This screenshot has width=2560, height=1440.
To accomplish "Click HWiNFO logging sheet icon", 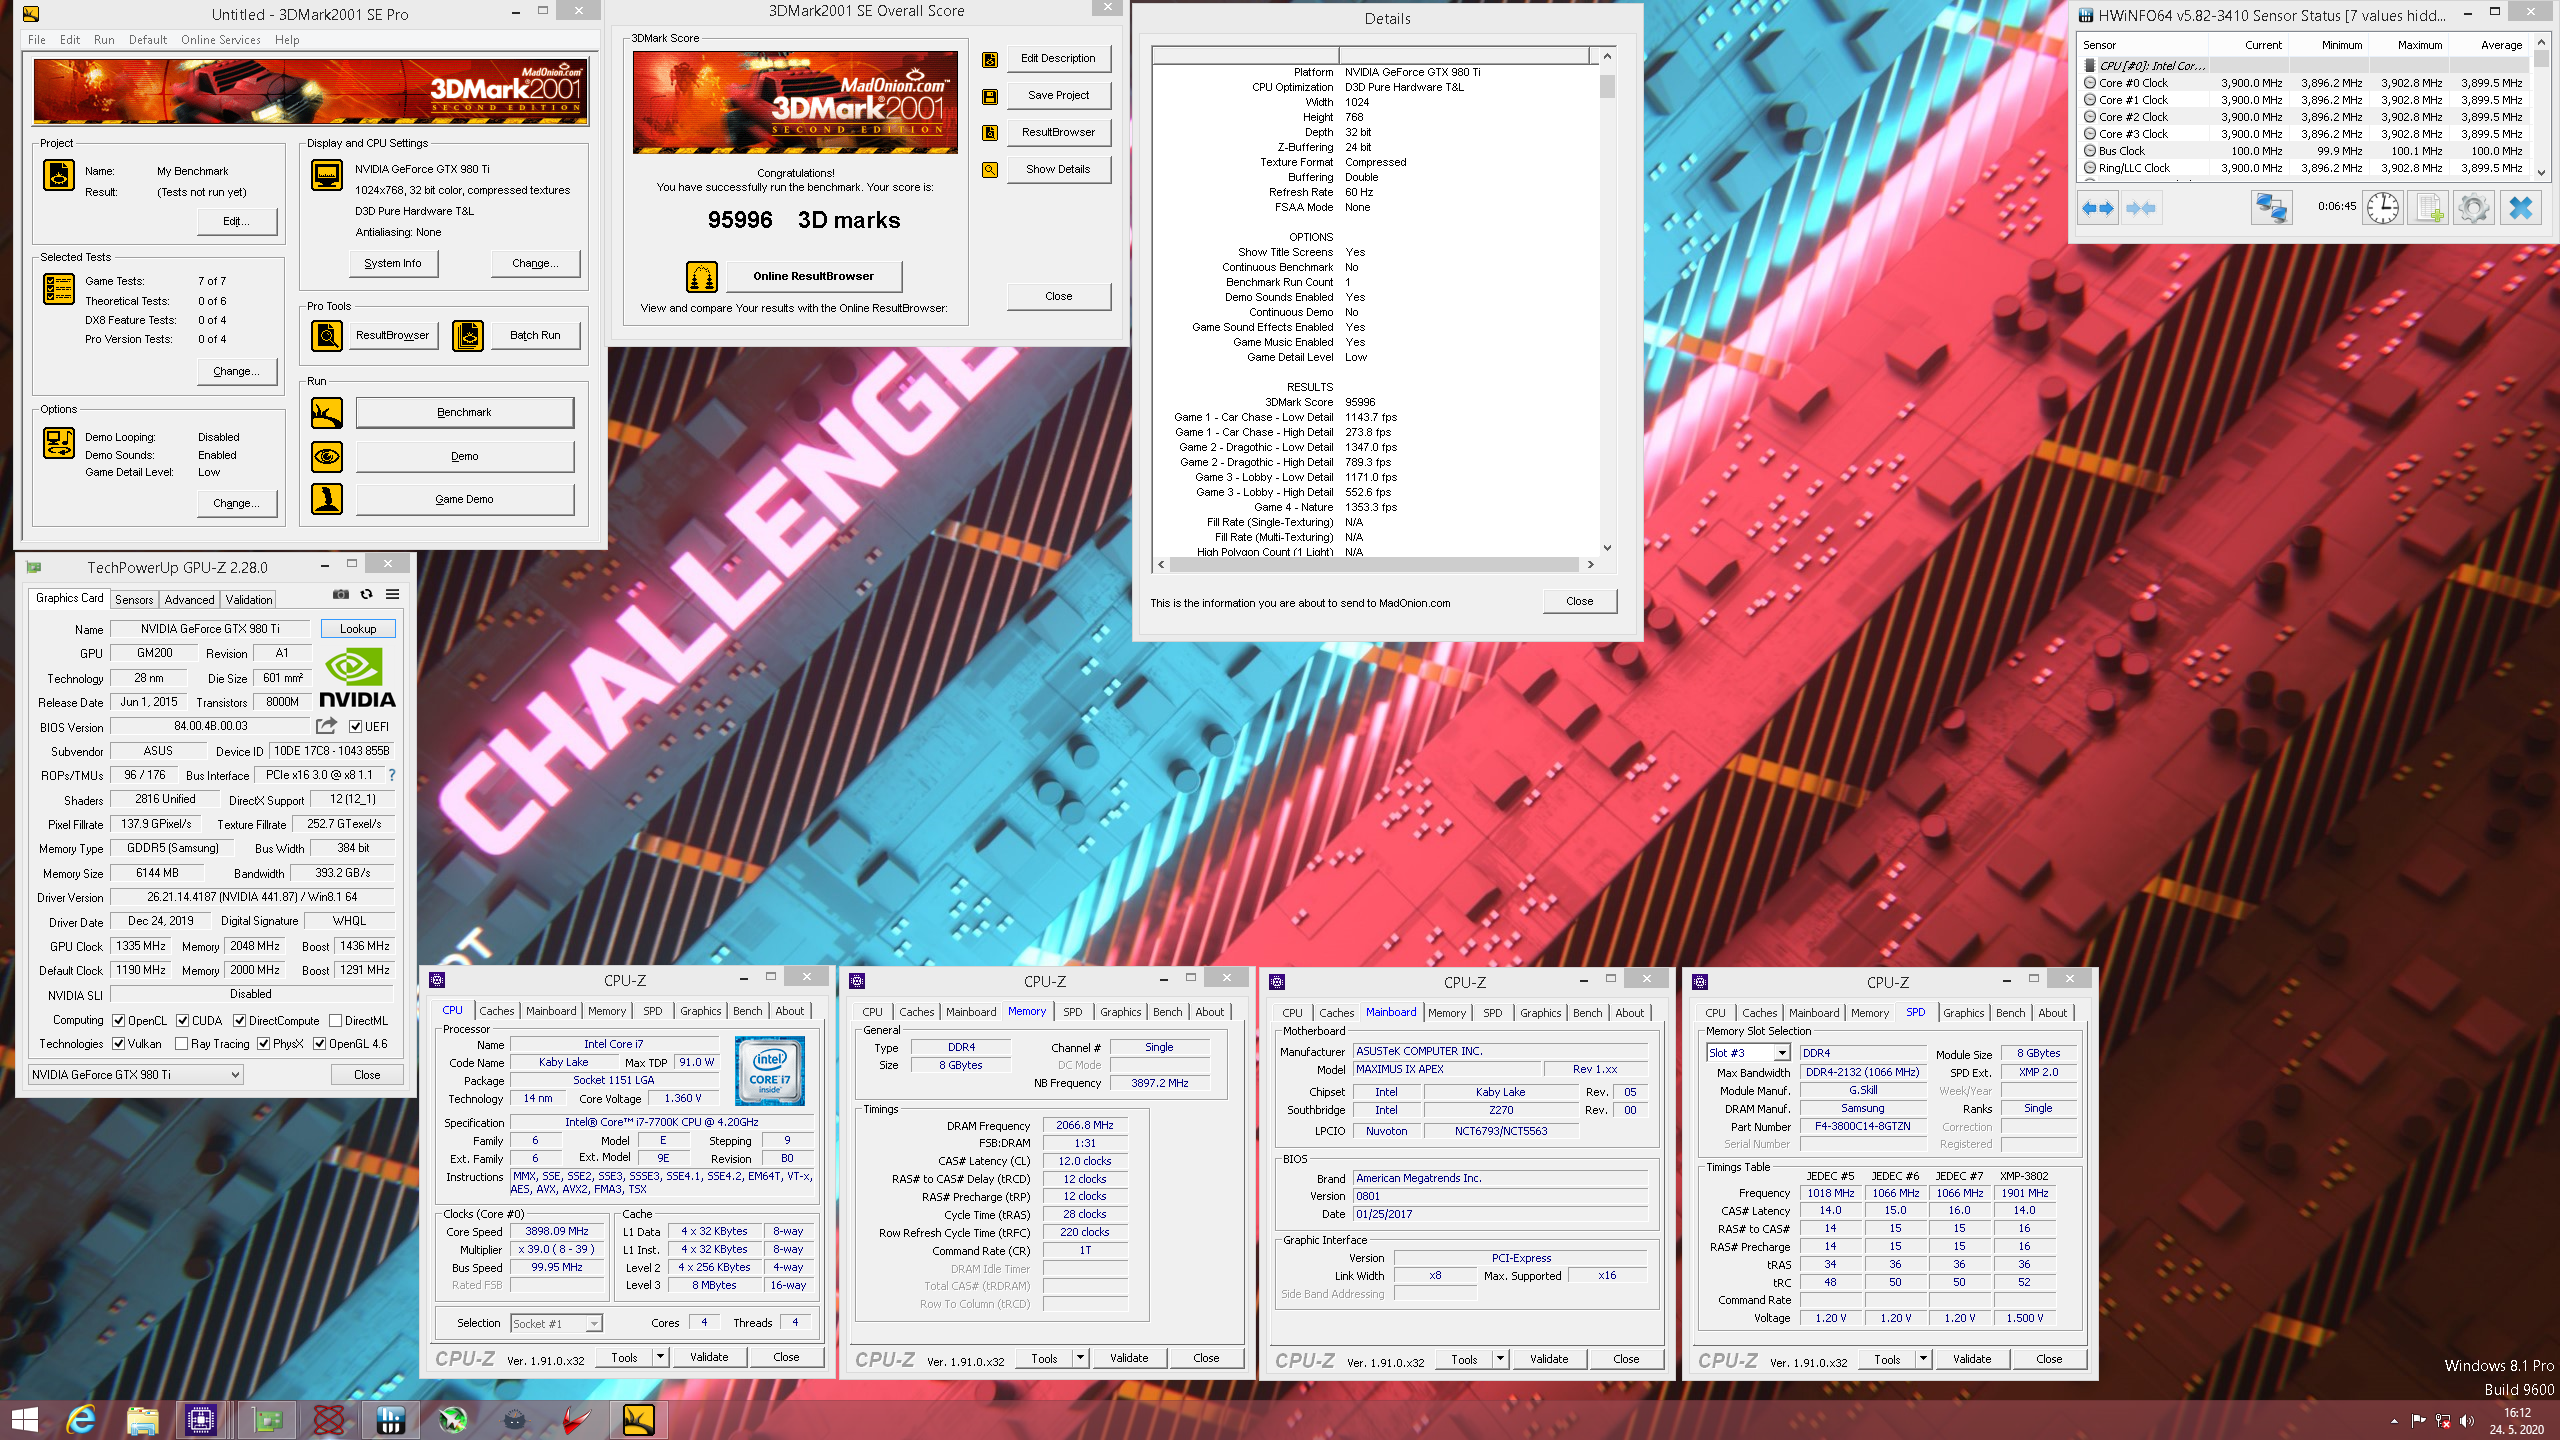I will (2428, 208).
